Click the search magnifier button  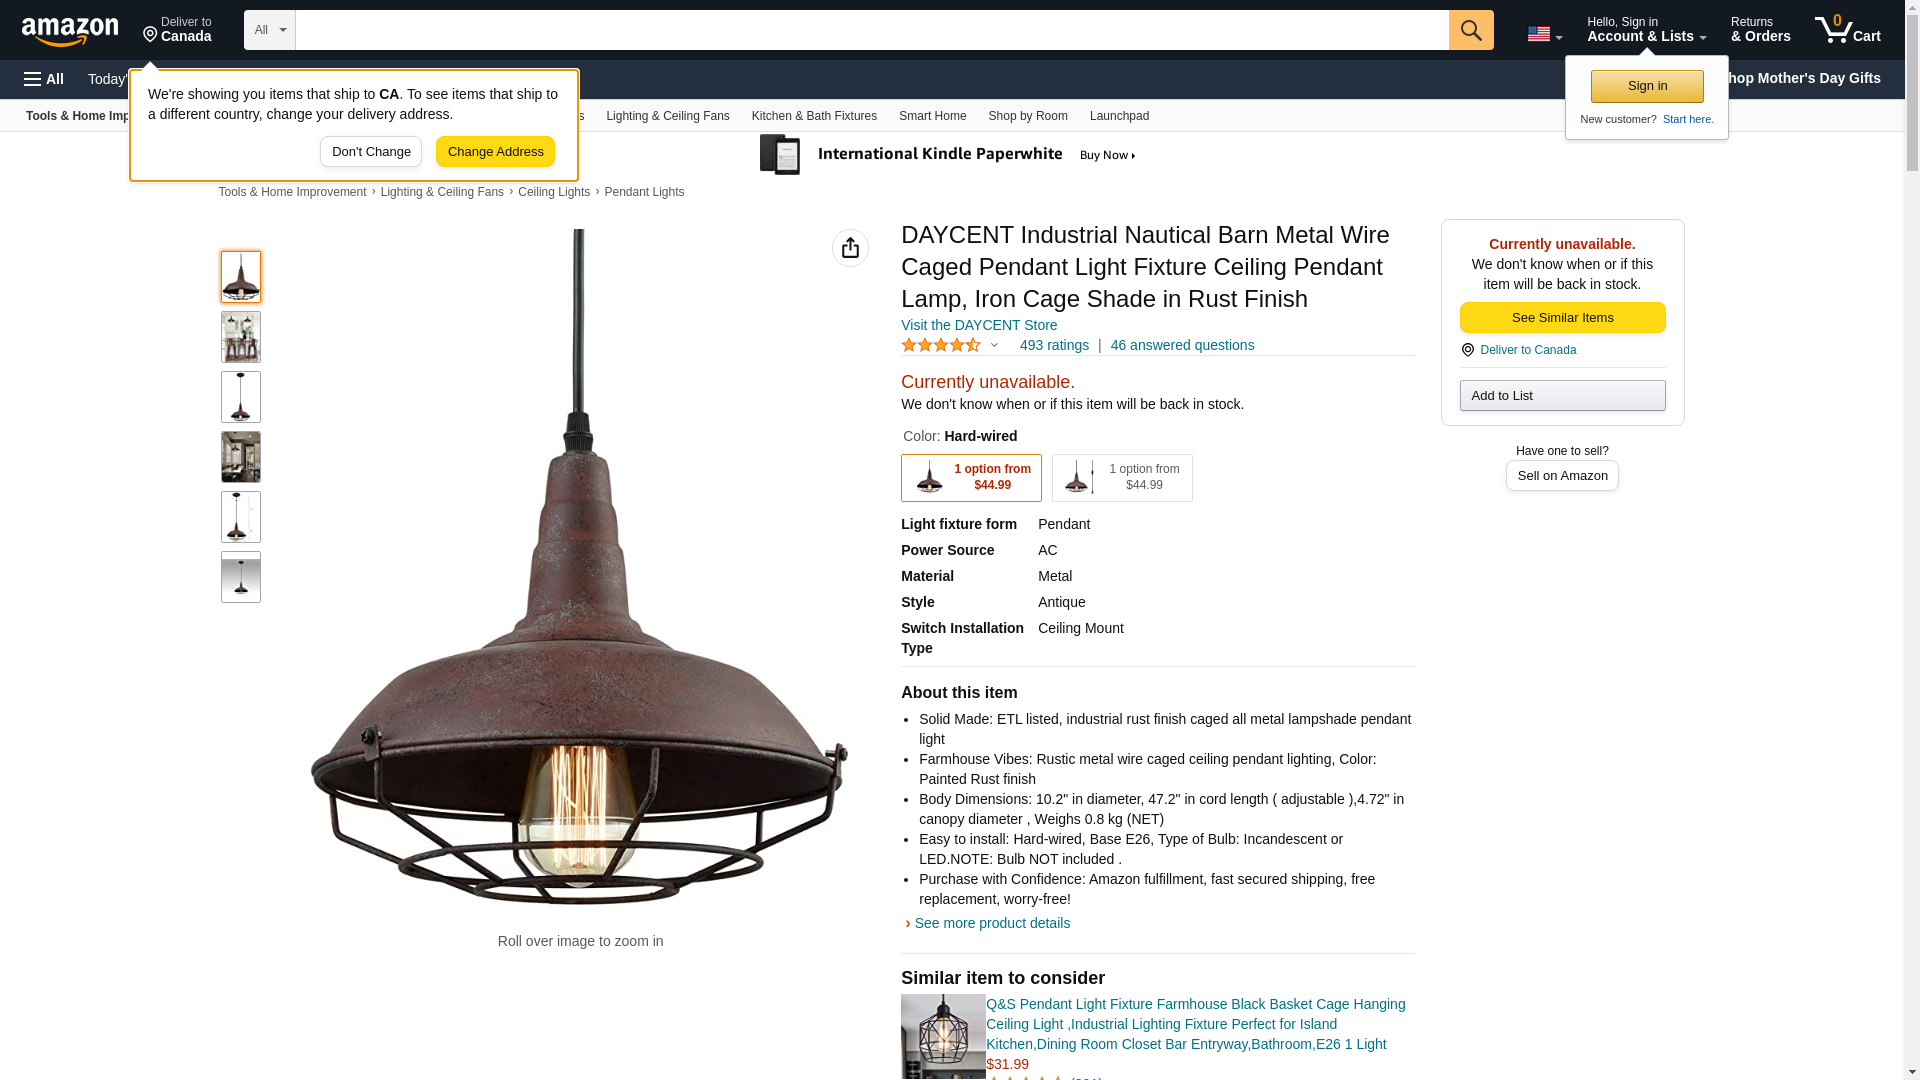point(1470,30)
